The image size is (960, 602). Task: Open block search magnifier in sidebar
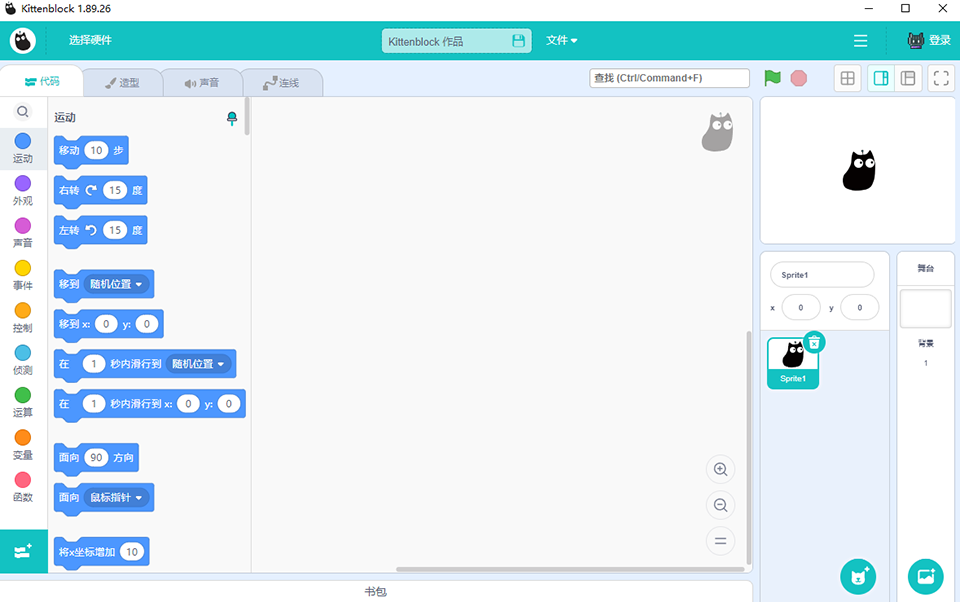pyautogui.click(x=23, y=111)
